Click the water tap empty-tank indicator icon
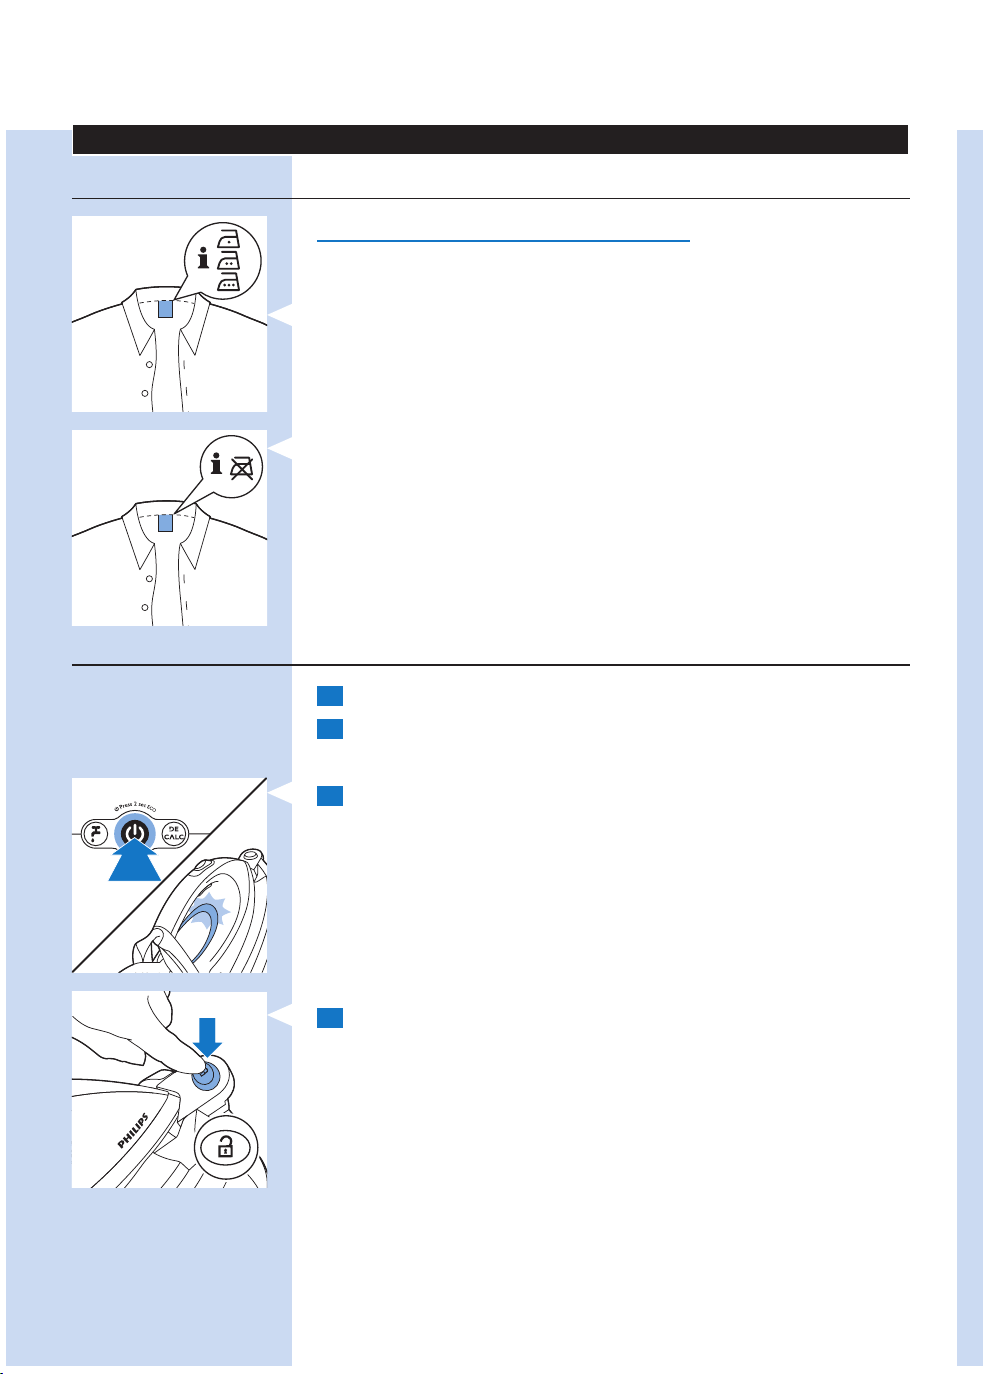The image size is (984, 1374). 95,832
